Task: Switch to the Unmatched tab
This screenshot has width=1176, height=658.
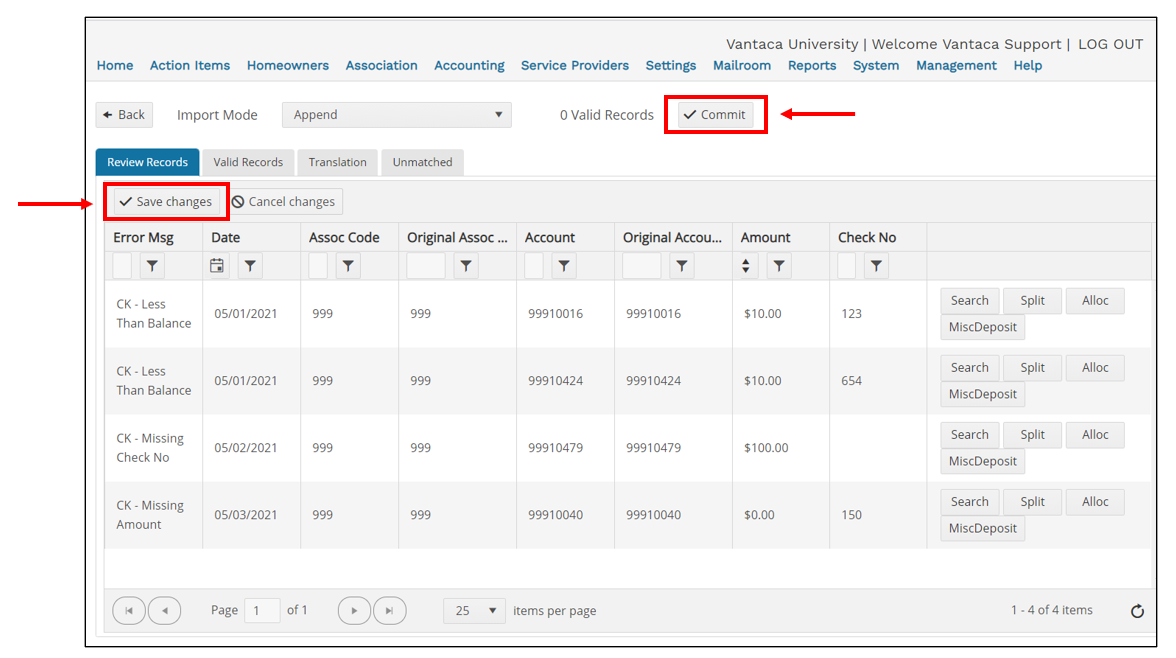Action: 422,162
